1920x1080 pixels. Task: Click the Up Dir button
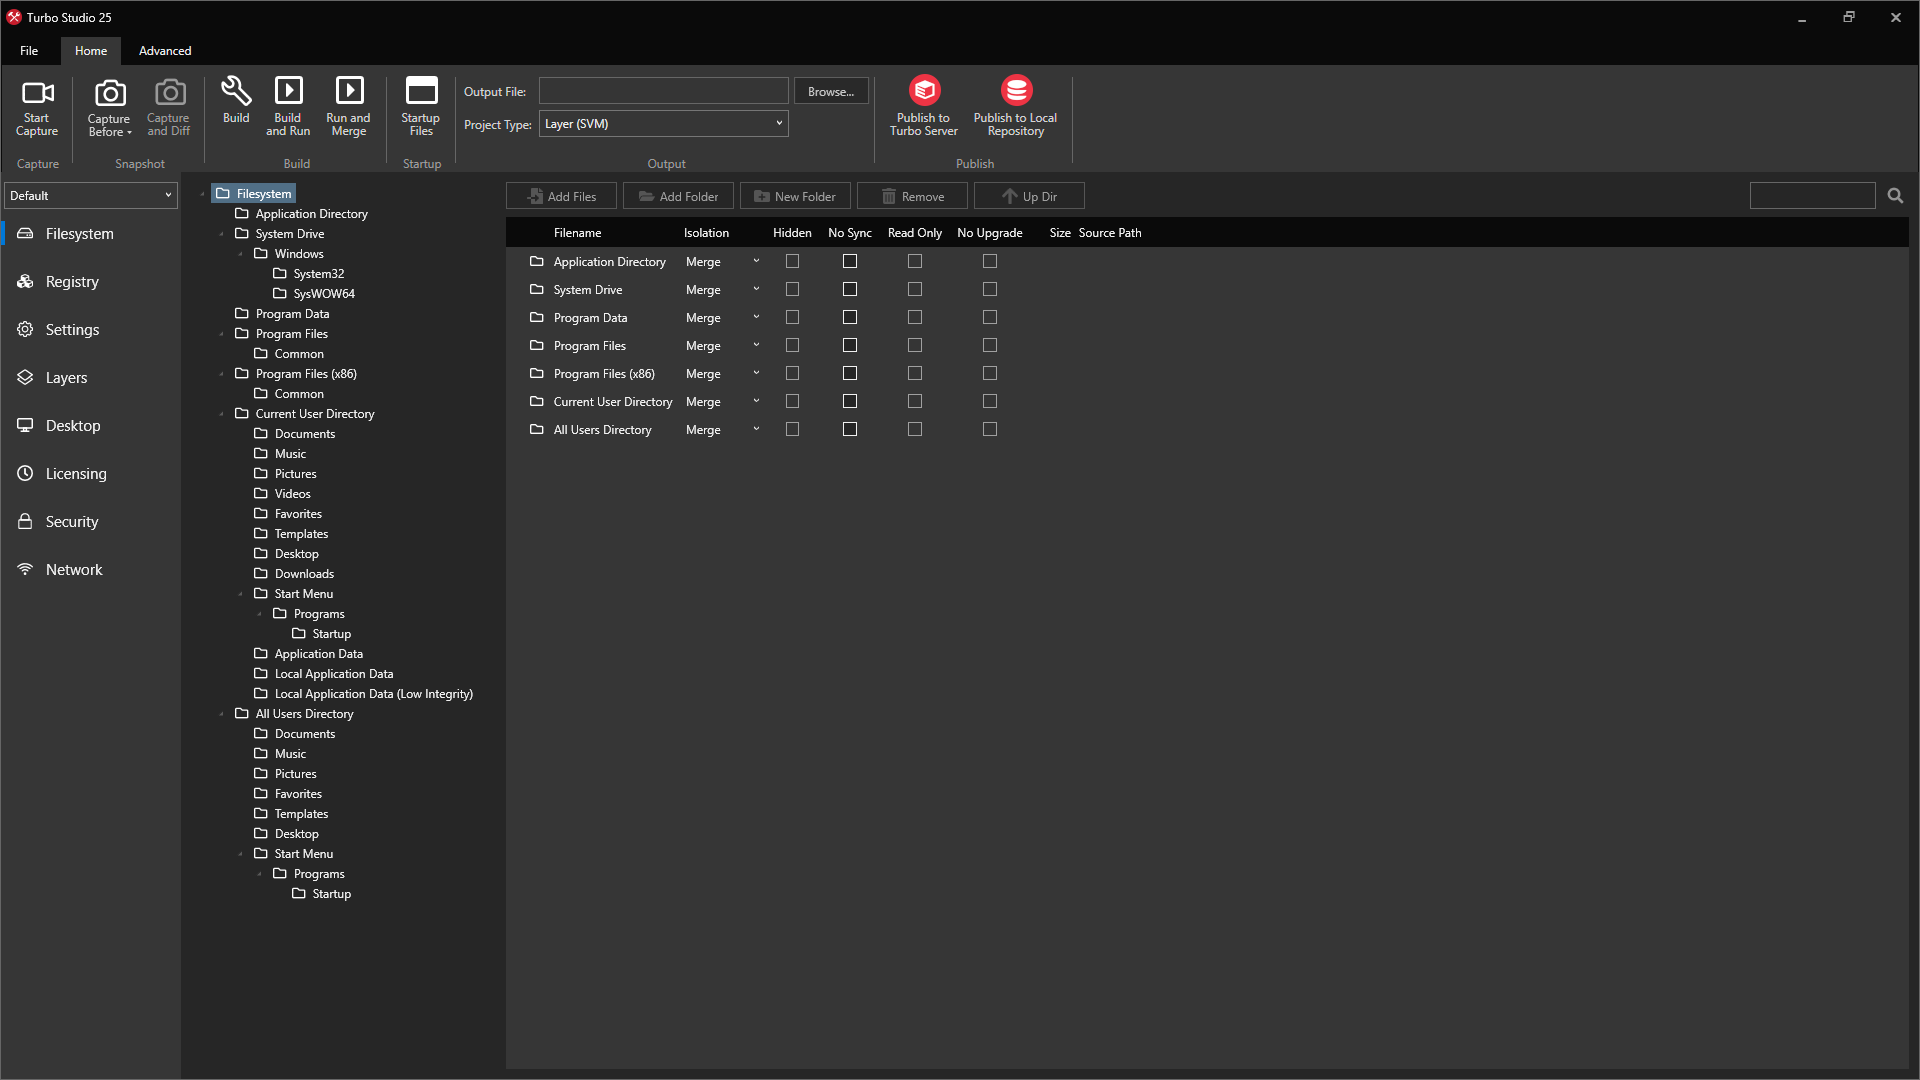point(1030,196)
